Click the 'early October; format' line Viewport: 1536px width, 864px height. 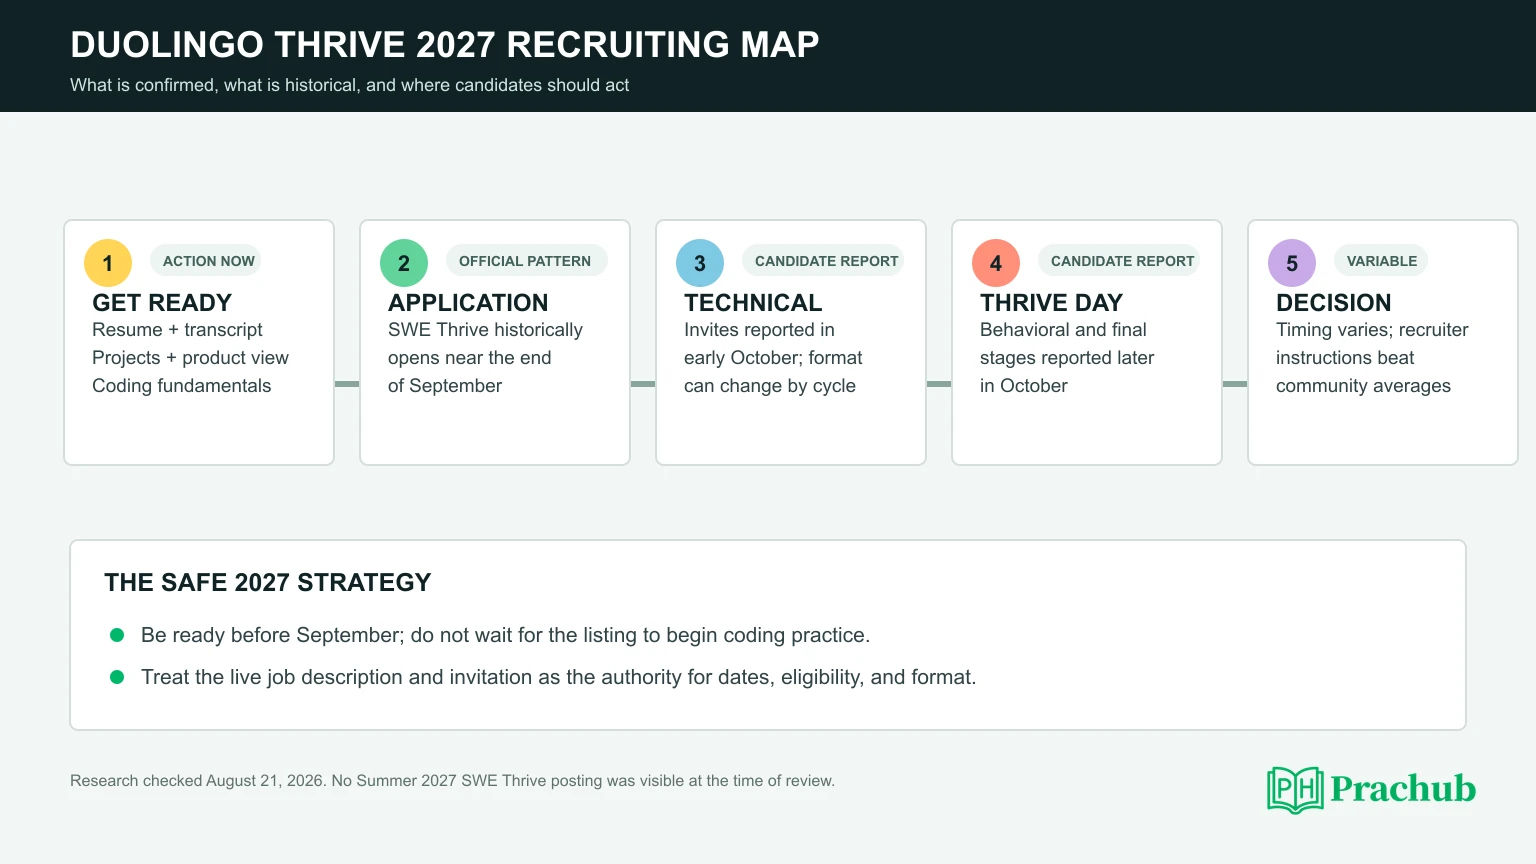click(x=773, y=358)
